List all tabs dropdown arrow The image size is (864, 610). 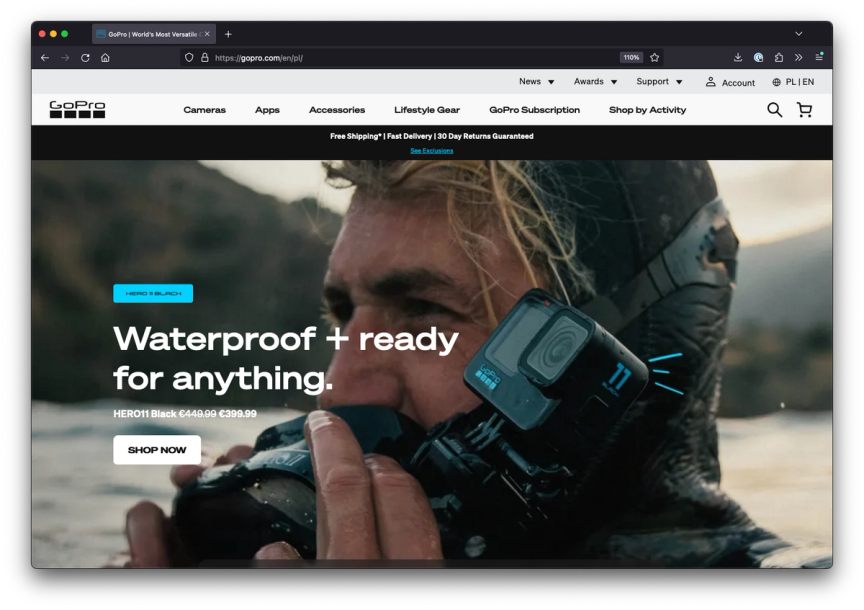(798, 34)
